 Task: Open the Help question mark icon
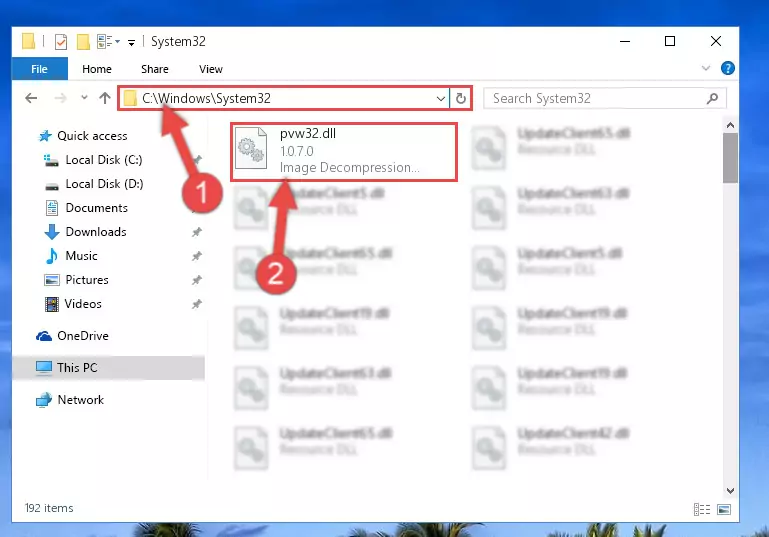click(x=727, y=68)
